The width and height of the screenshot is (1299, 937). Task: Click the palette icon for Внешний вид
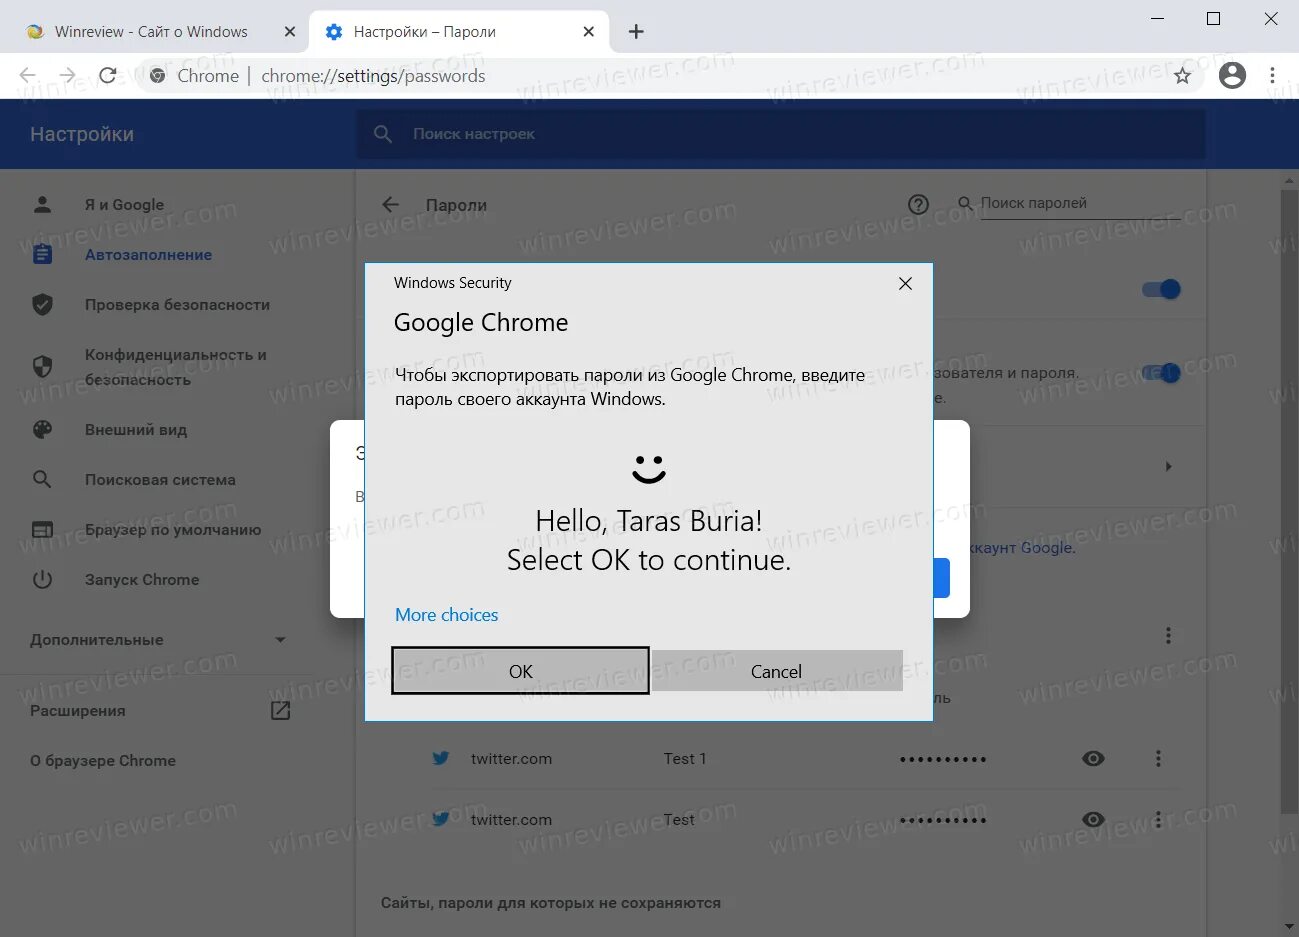[42, 429]
